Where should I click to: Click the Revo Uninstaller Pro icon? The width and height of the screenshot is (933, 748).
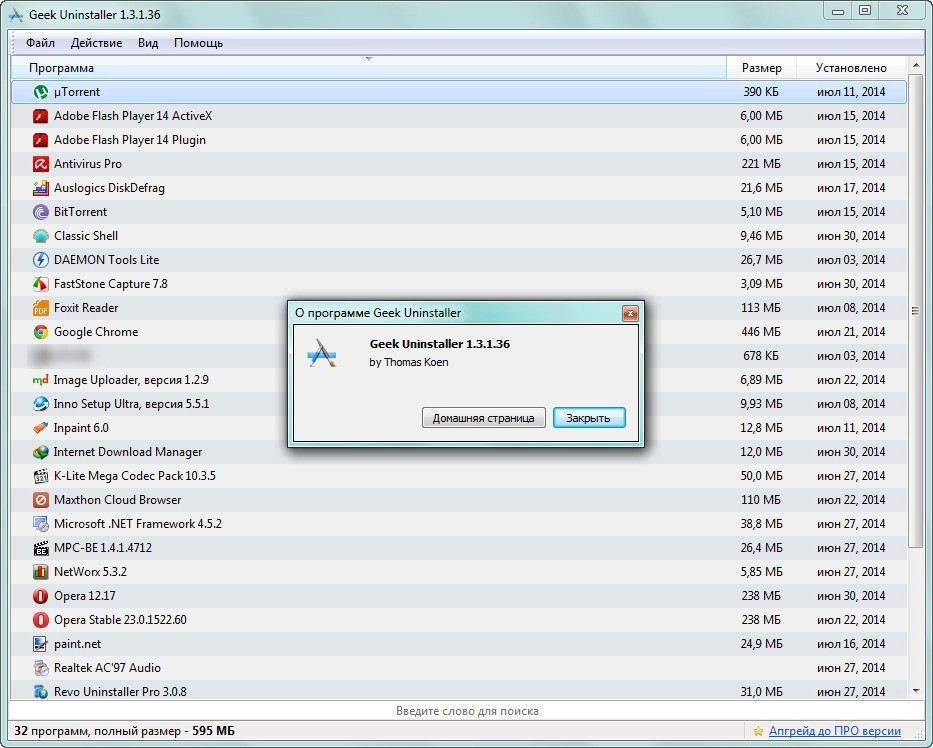pos(40,691)
